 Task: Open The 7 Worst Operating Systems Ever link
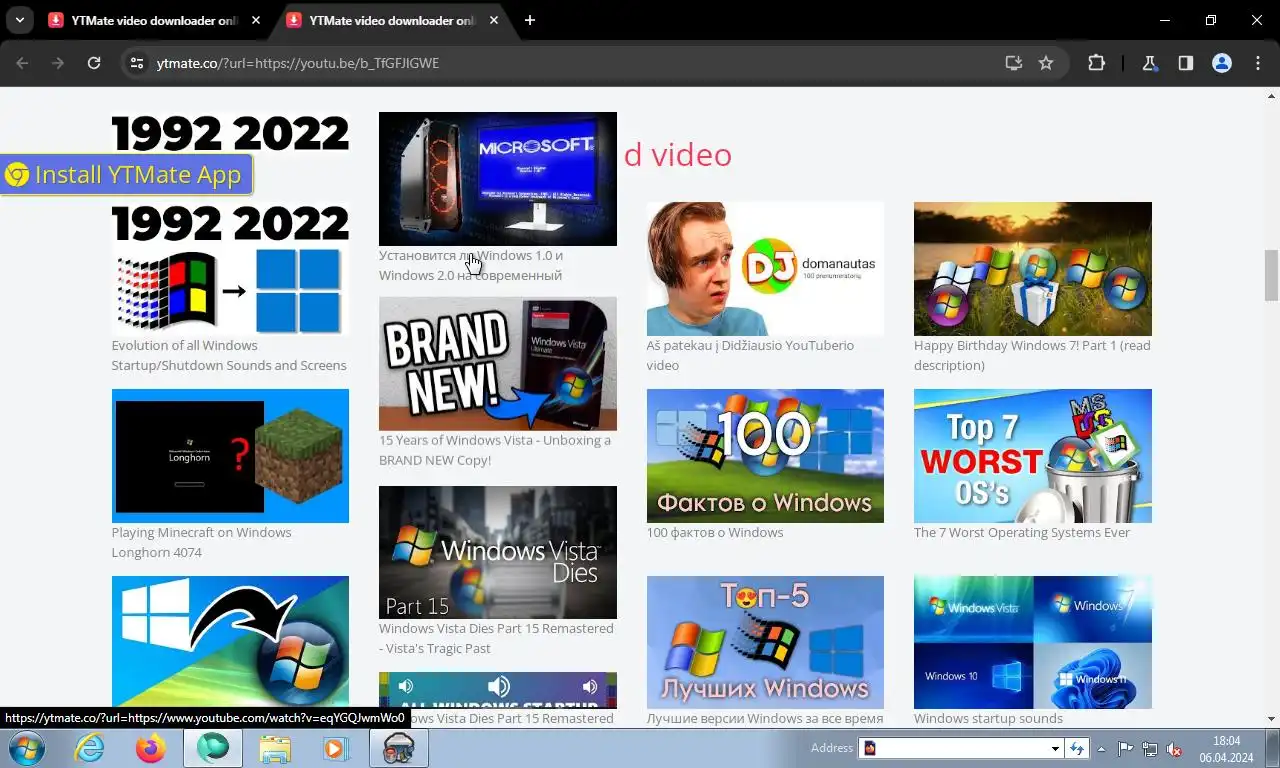click(1022, 532)
